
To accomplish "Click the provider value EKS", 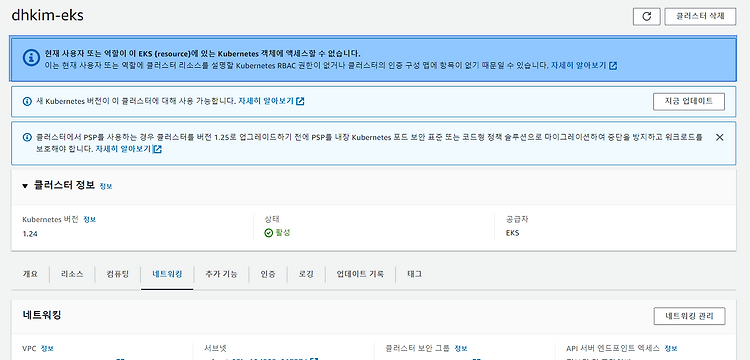I will click(512, 233).
